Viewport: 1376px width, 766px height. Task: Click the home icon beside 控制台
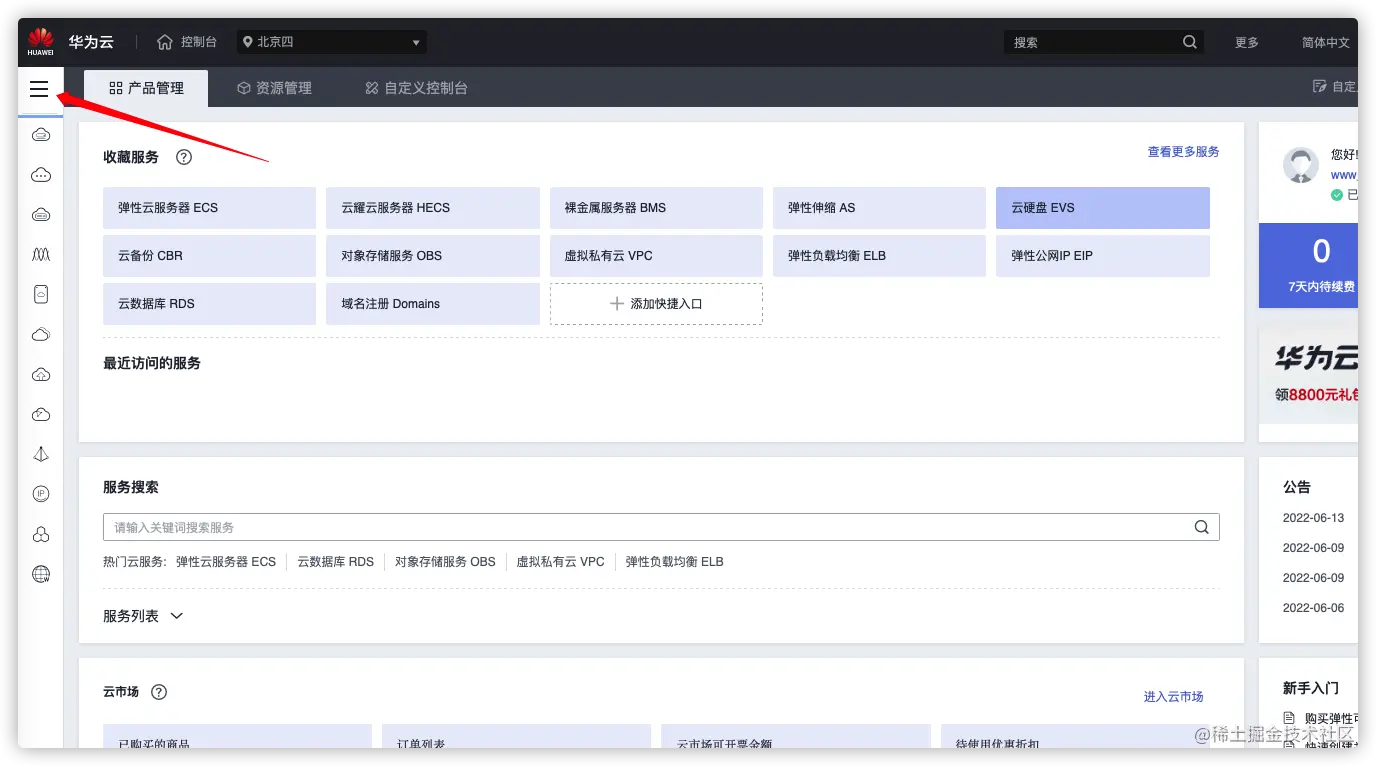pyautogui.click(x=165, y=42)
